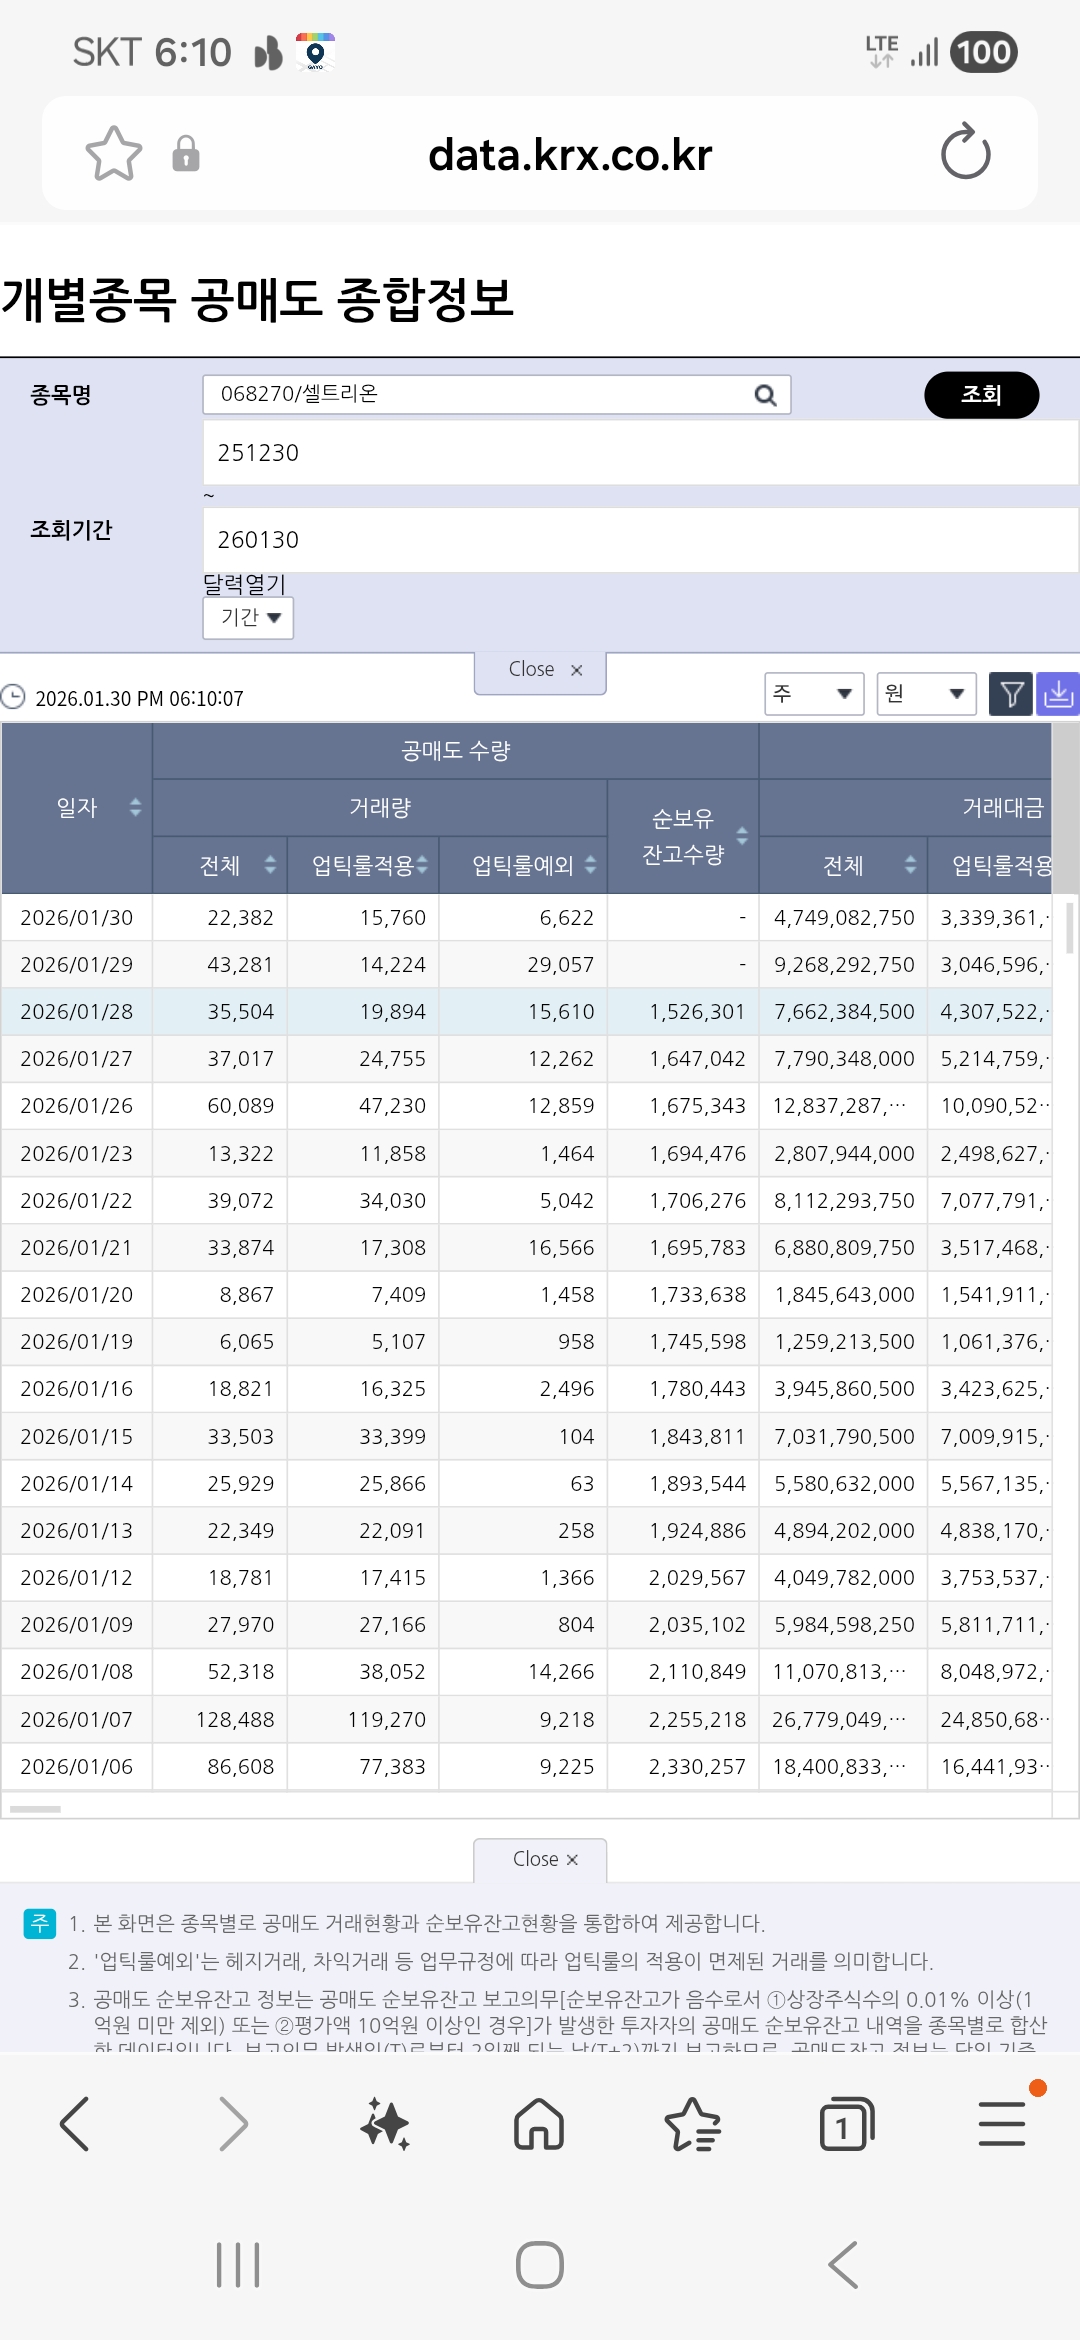Go to browser home page icon

(539, 2124)
